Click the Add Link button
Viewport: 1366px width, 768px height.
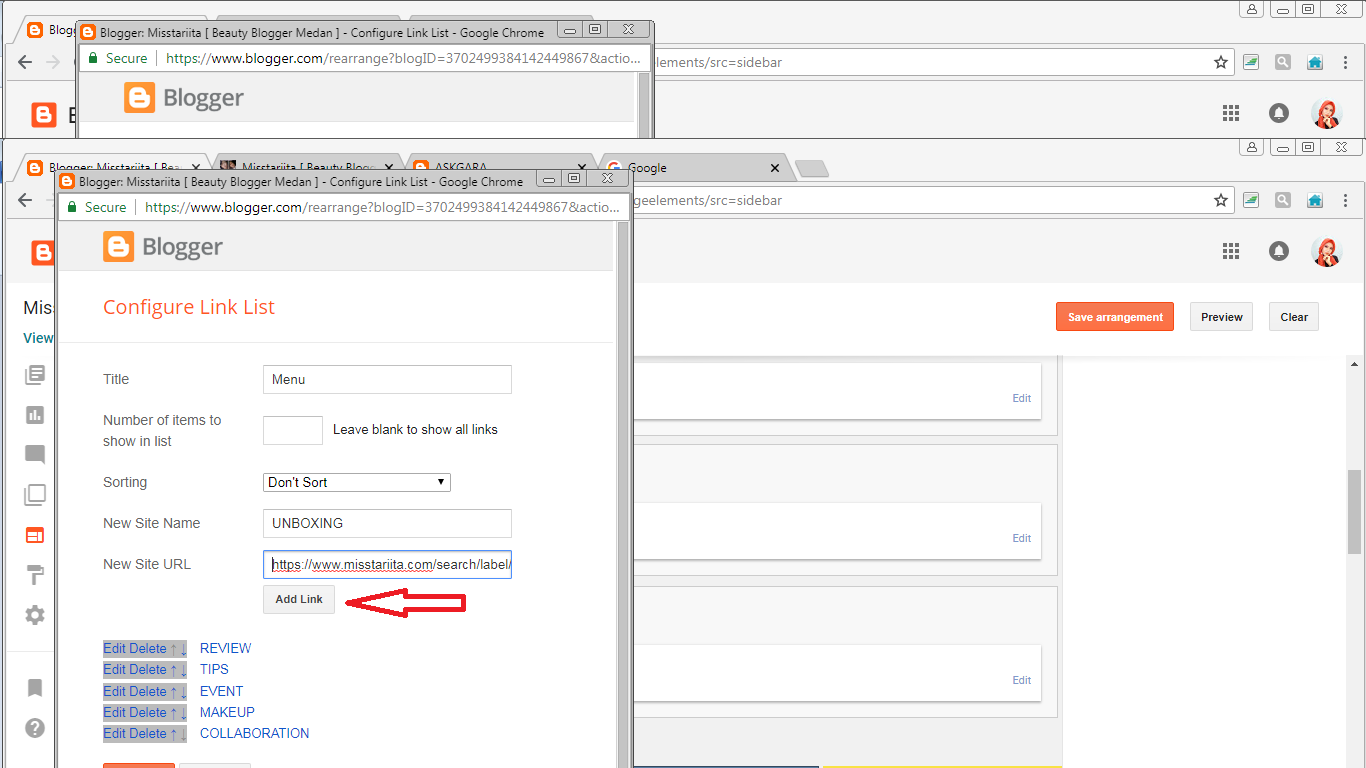click(299, 599)
